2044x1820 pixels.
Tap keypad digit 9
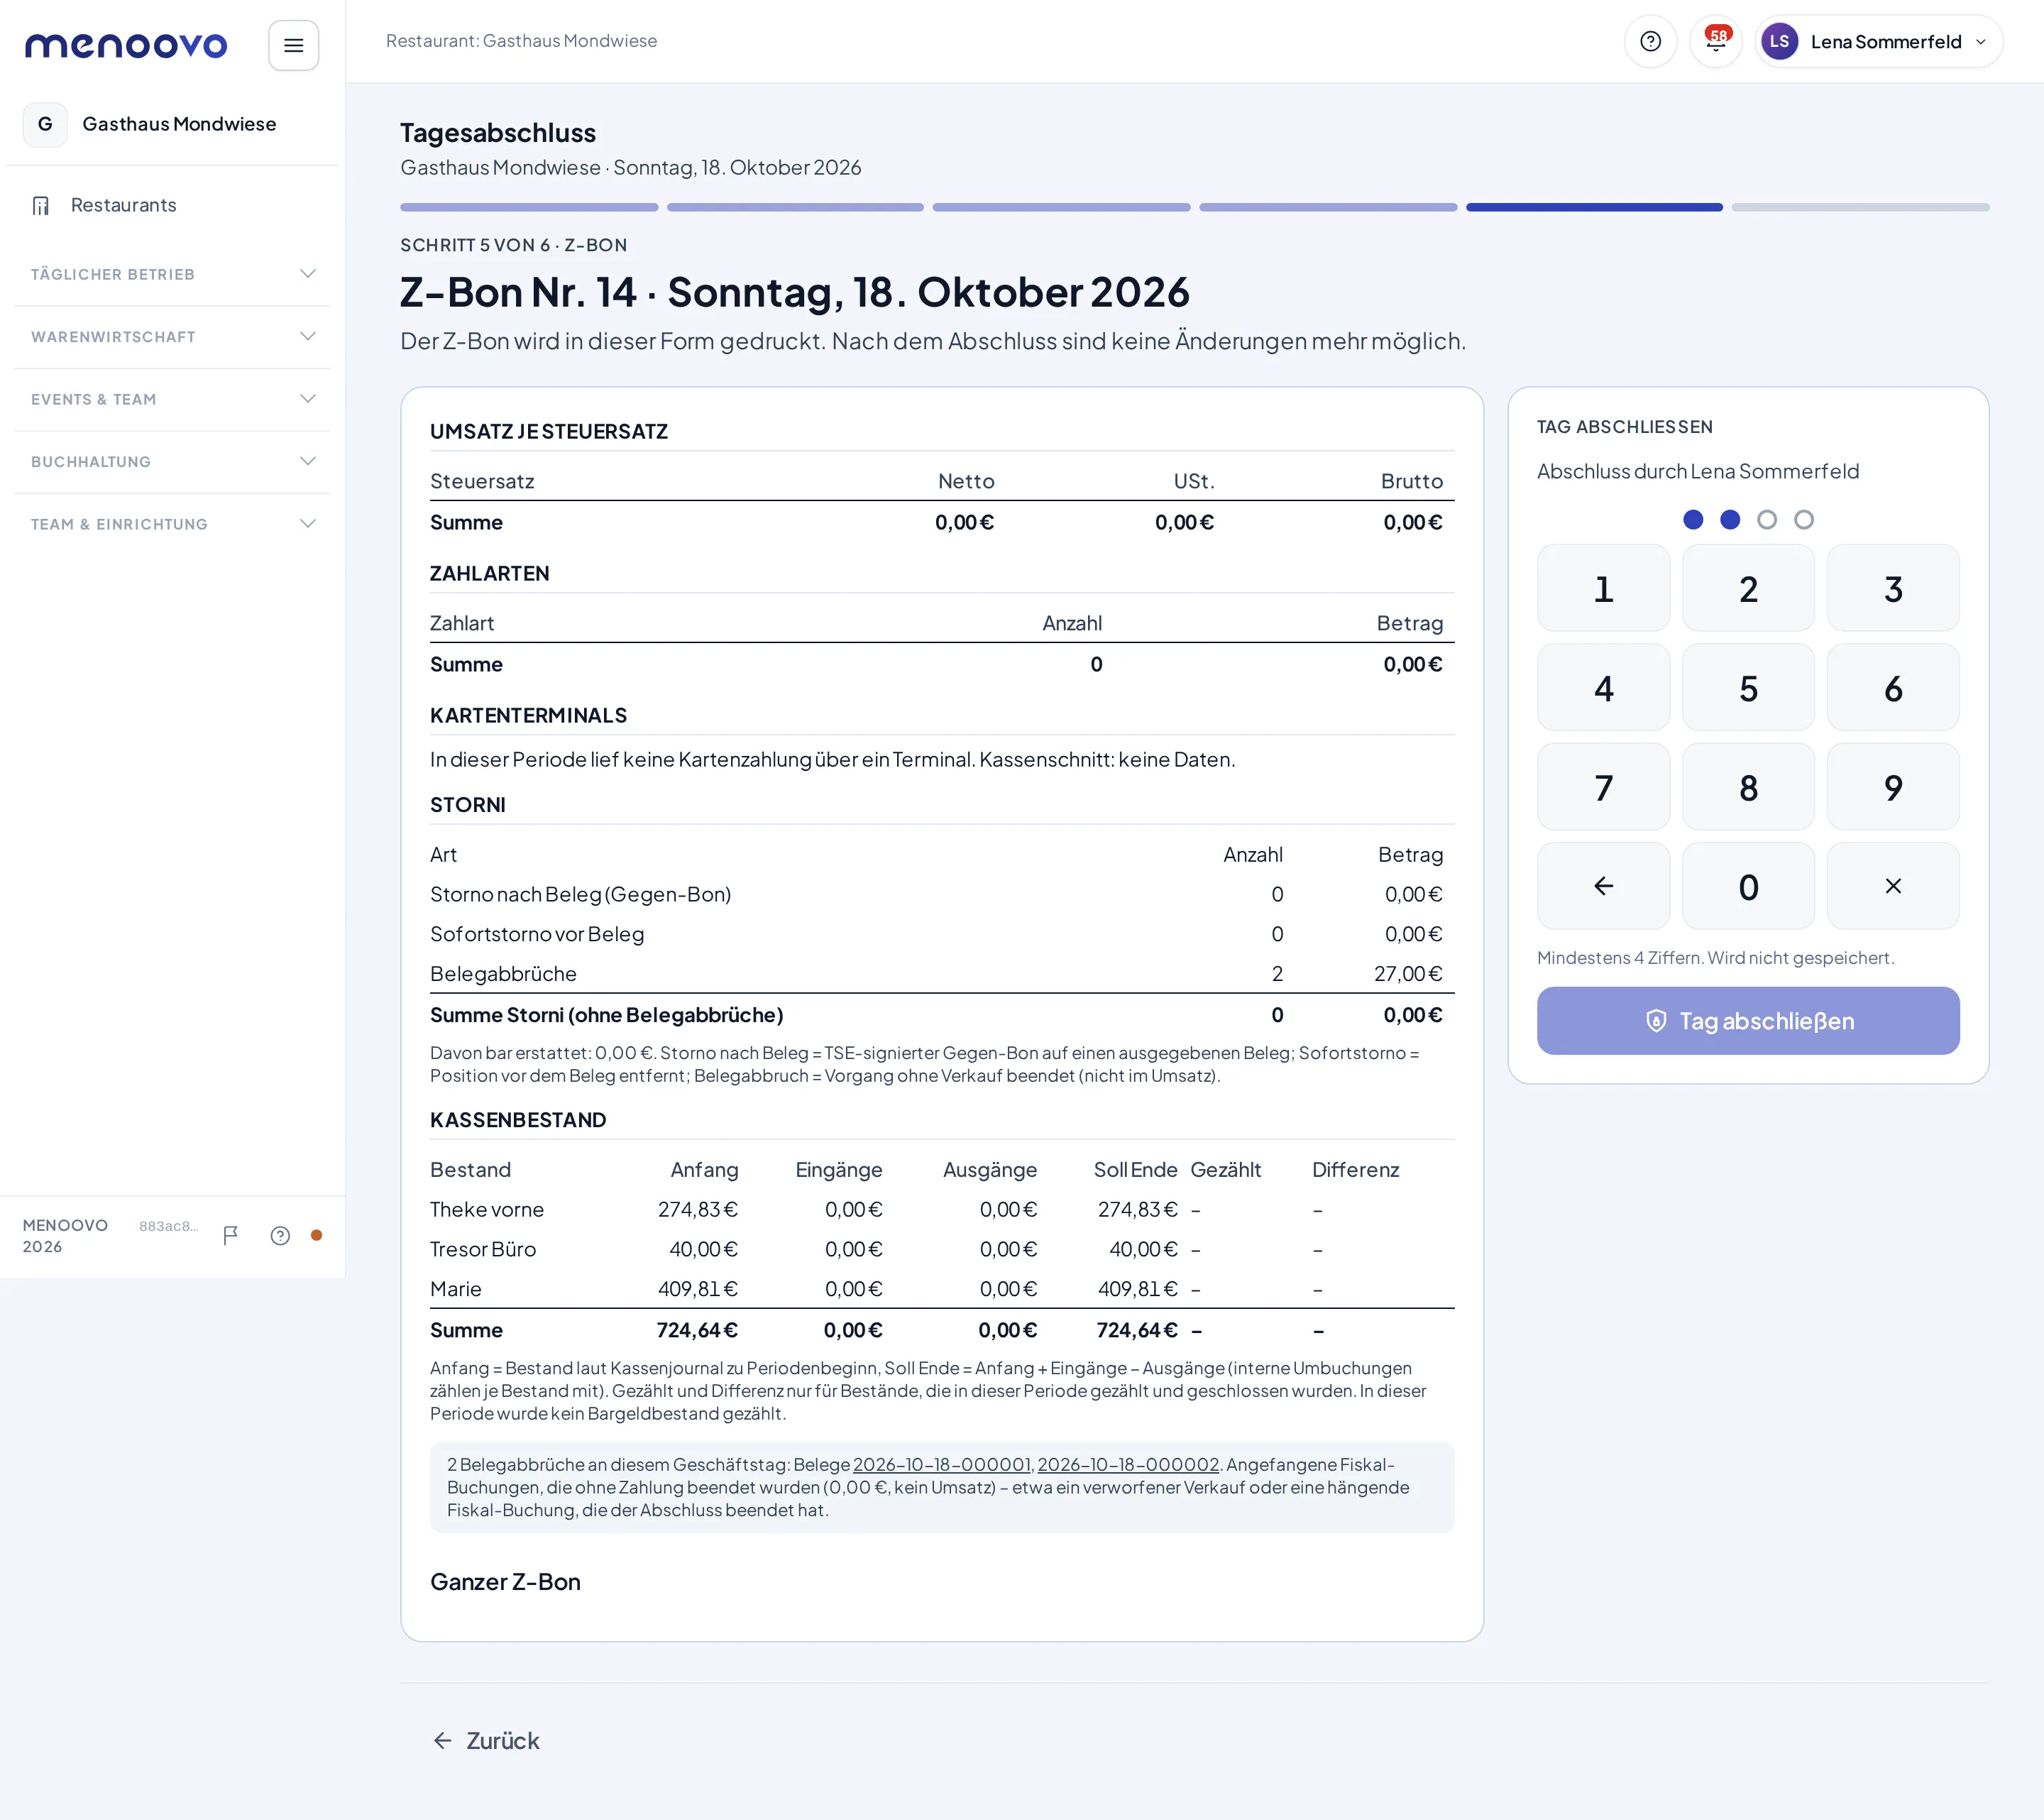1892,786
